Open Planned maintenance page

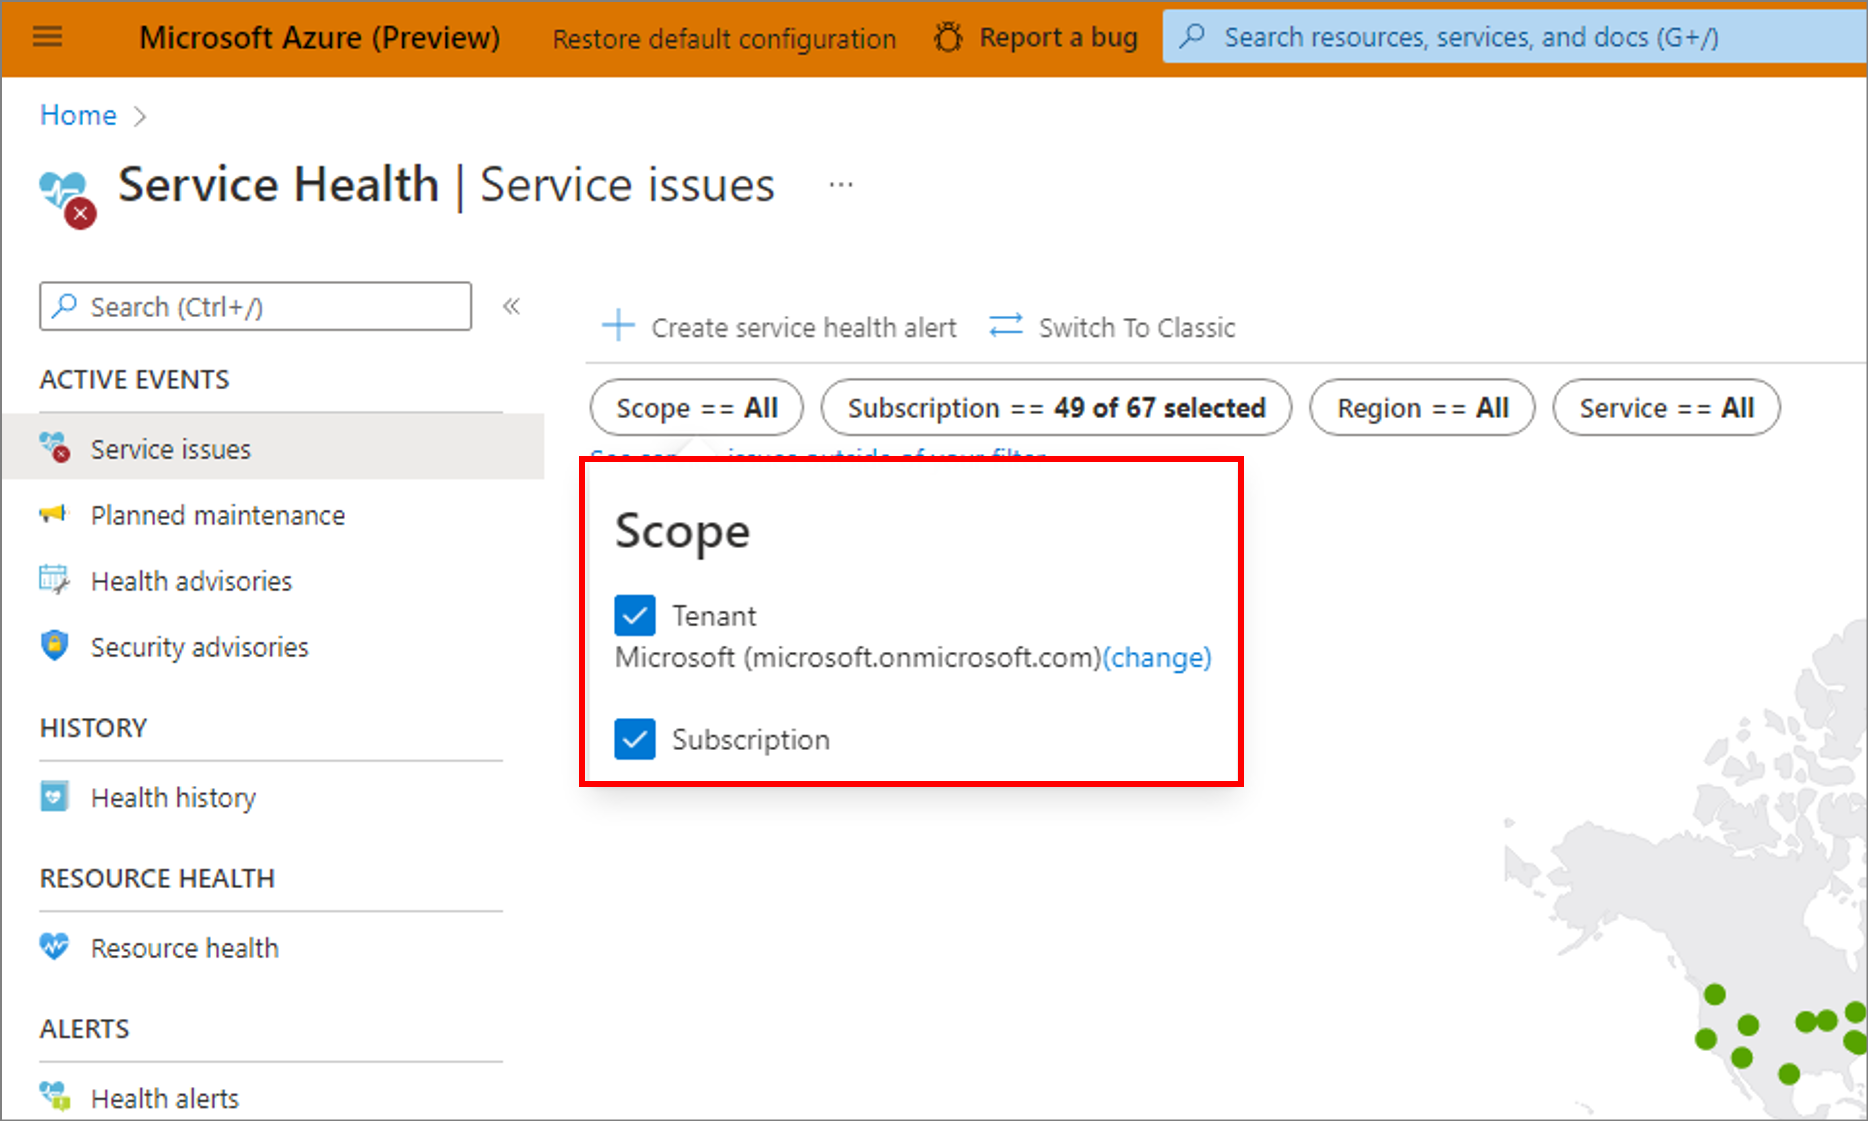pyautogui.click(x=218, y=515)
